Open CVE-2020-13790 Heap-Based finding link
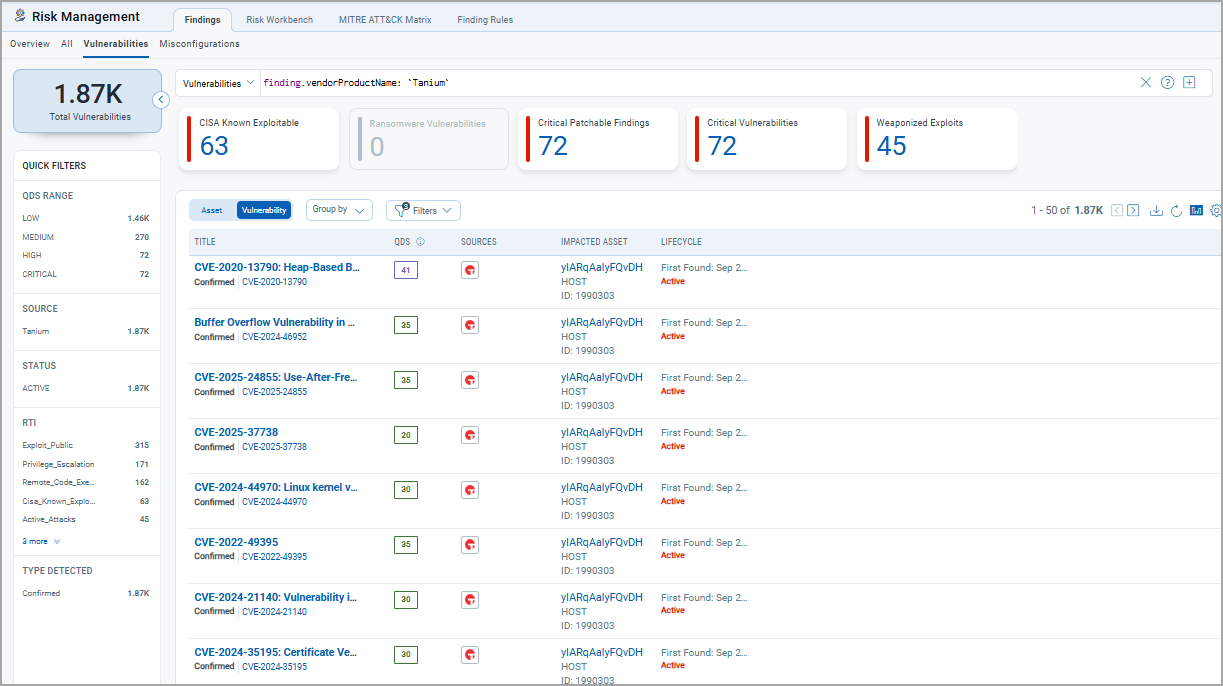The width and height of the screenshot is (1223, 686). pyautogui.click(x=276, y=268)
